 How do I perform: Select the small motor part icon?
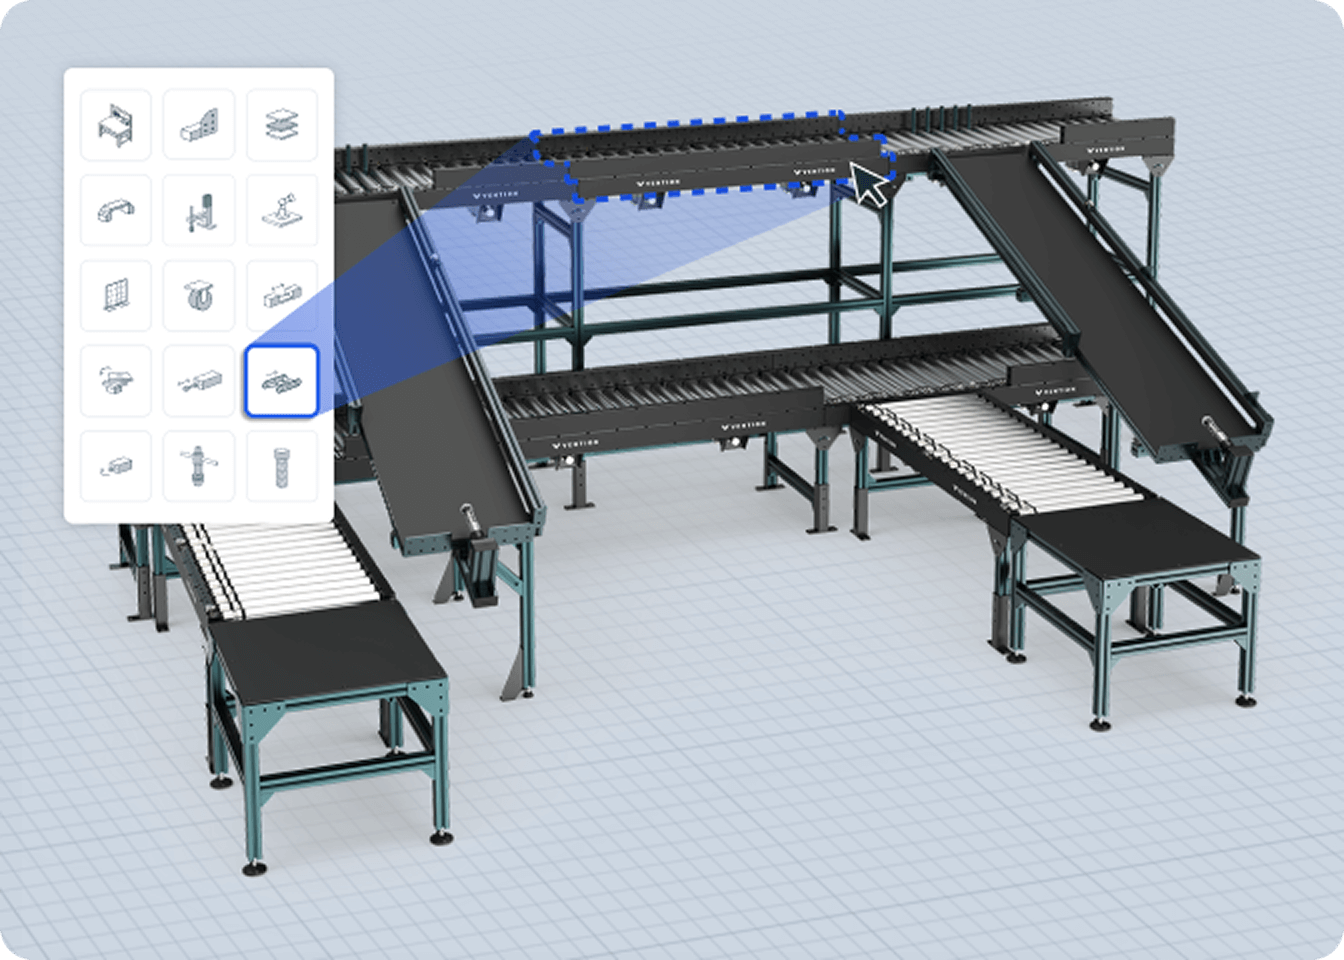[115, 466]
